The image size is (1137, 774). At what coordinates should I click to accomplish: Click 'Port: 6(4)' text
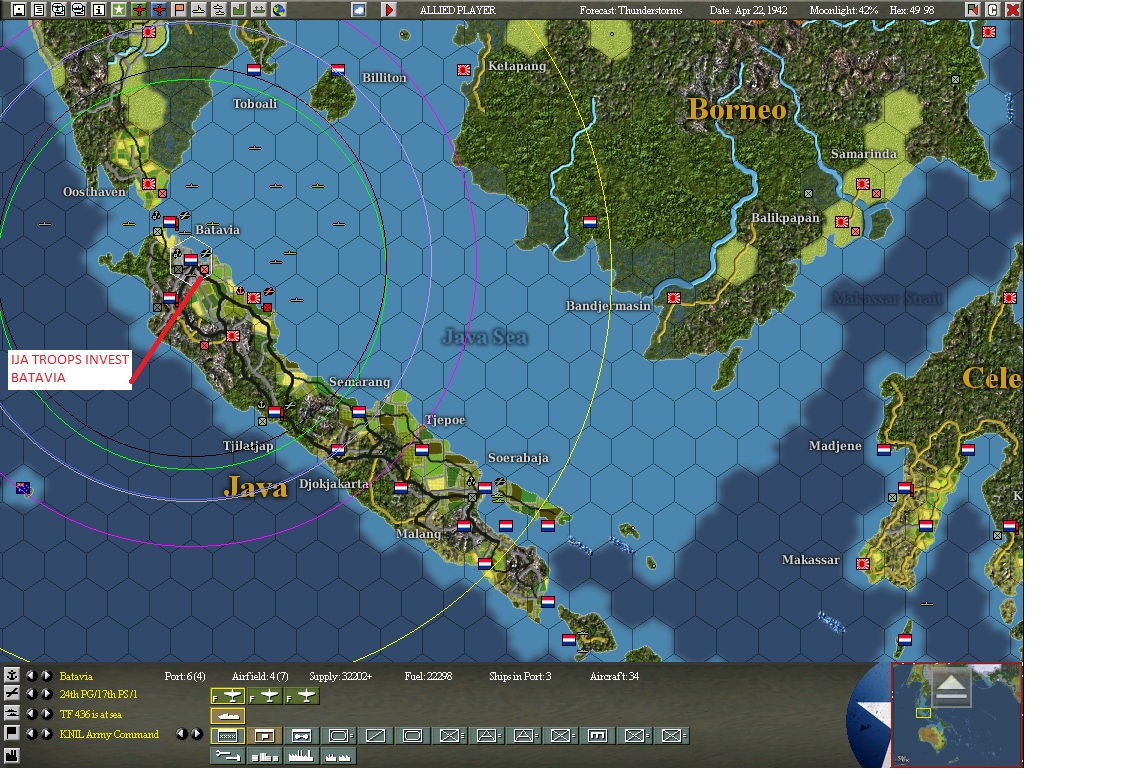tap(185, 676)
